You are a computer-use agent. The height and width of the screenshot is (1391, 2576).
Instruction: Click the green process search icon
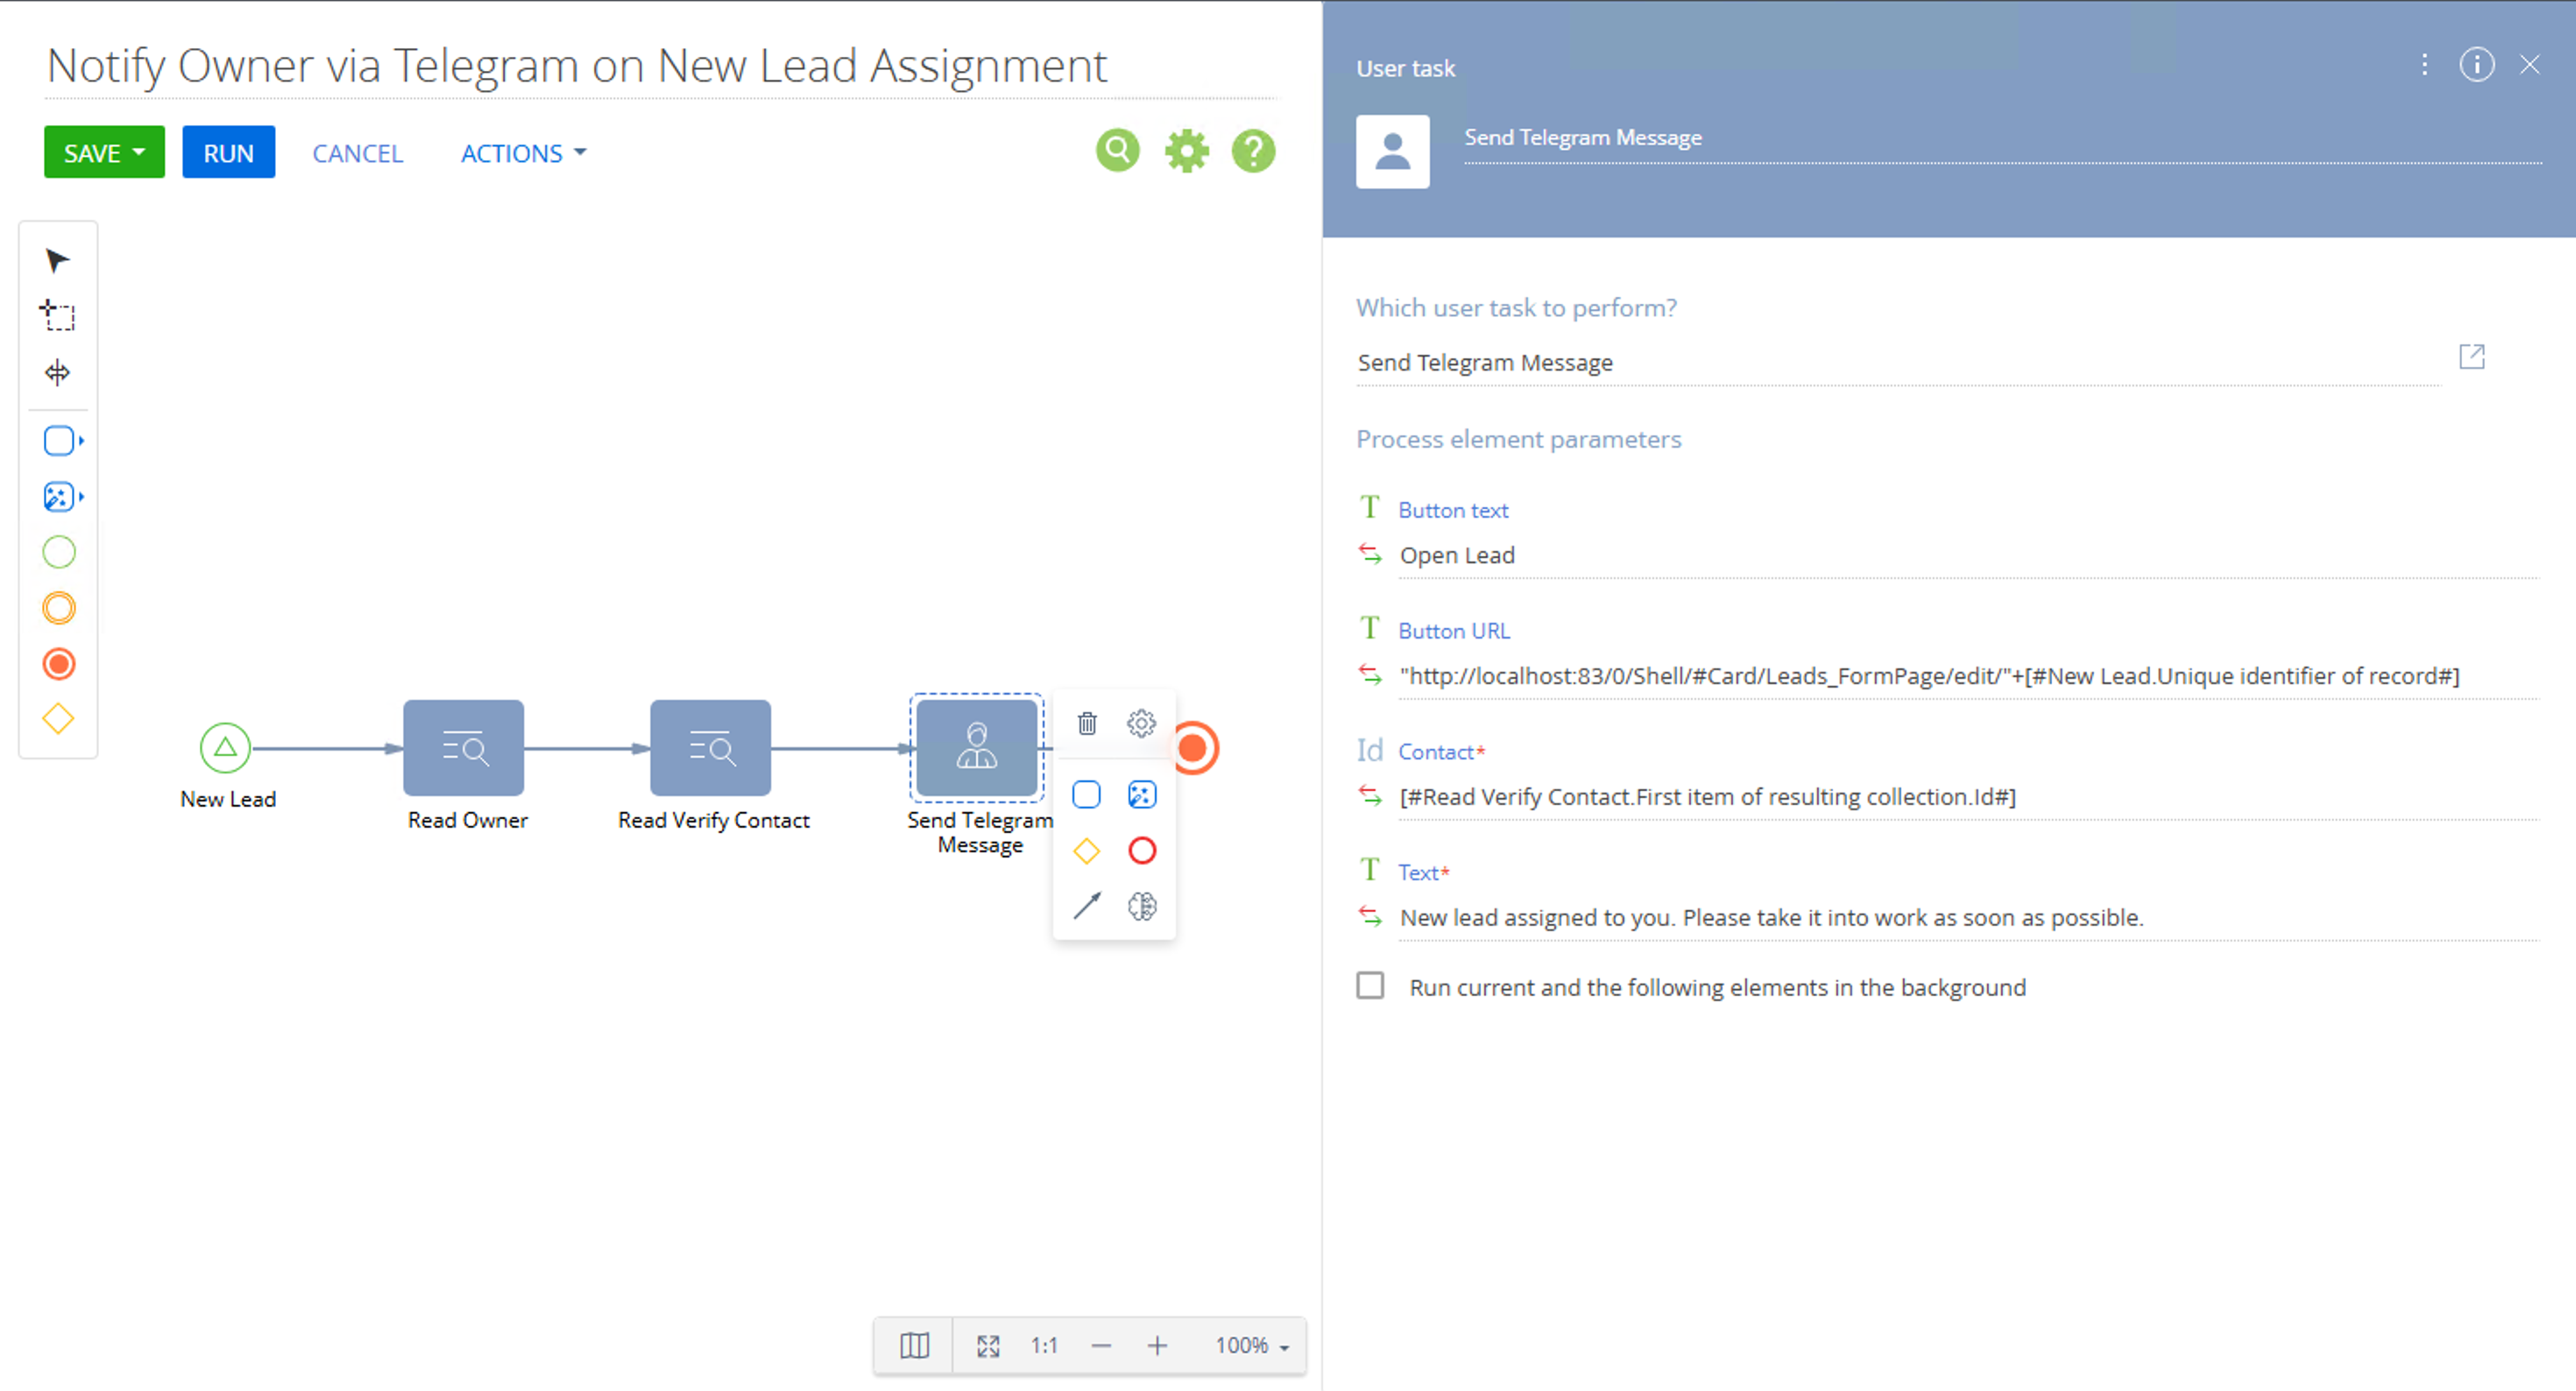point(1117,151)
